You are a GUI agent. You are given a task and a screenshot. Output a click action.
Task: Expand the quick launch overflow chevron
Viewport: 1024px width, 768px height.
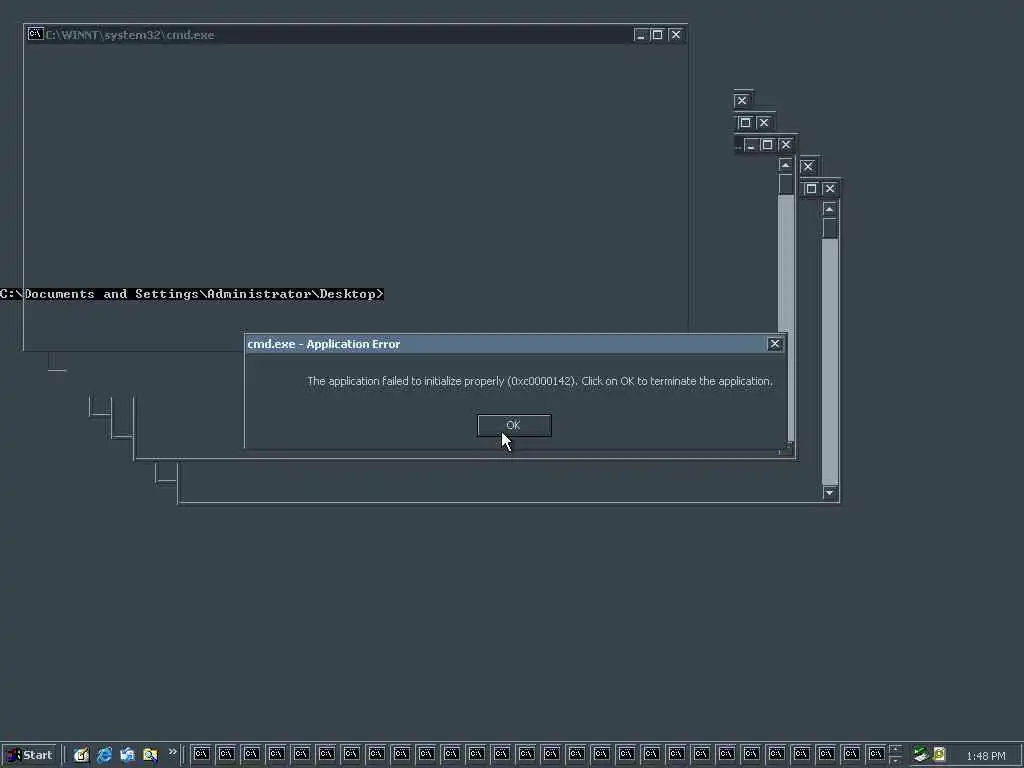tap(172, 752)
